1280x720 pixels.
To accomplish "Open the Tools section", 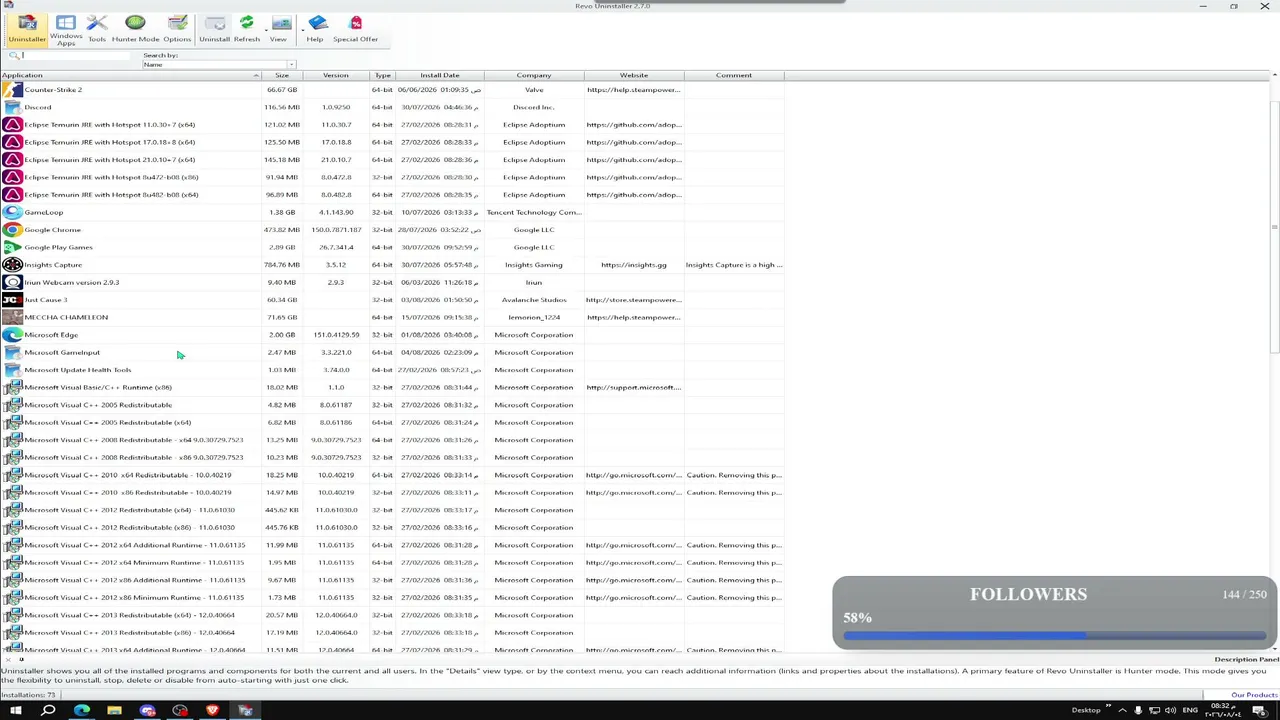I will (97, 28).
